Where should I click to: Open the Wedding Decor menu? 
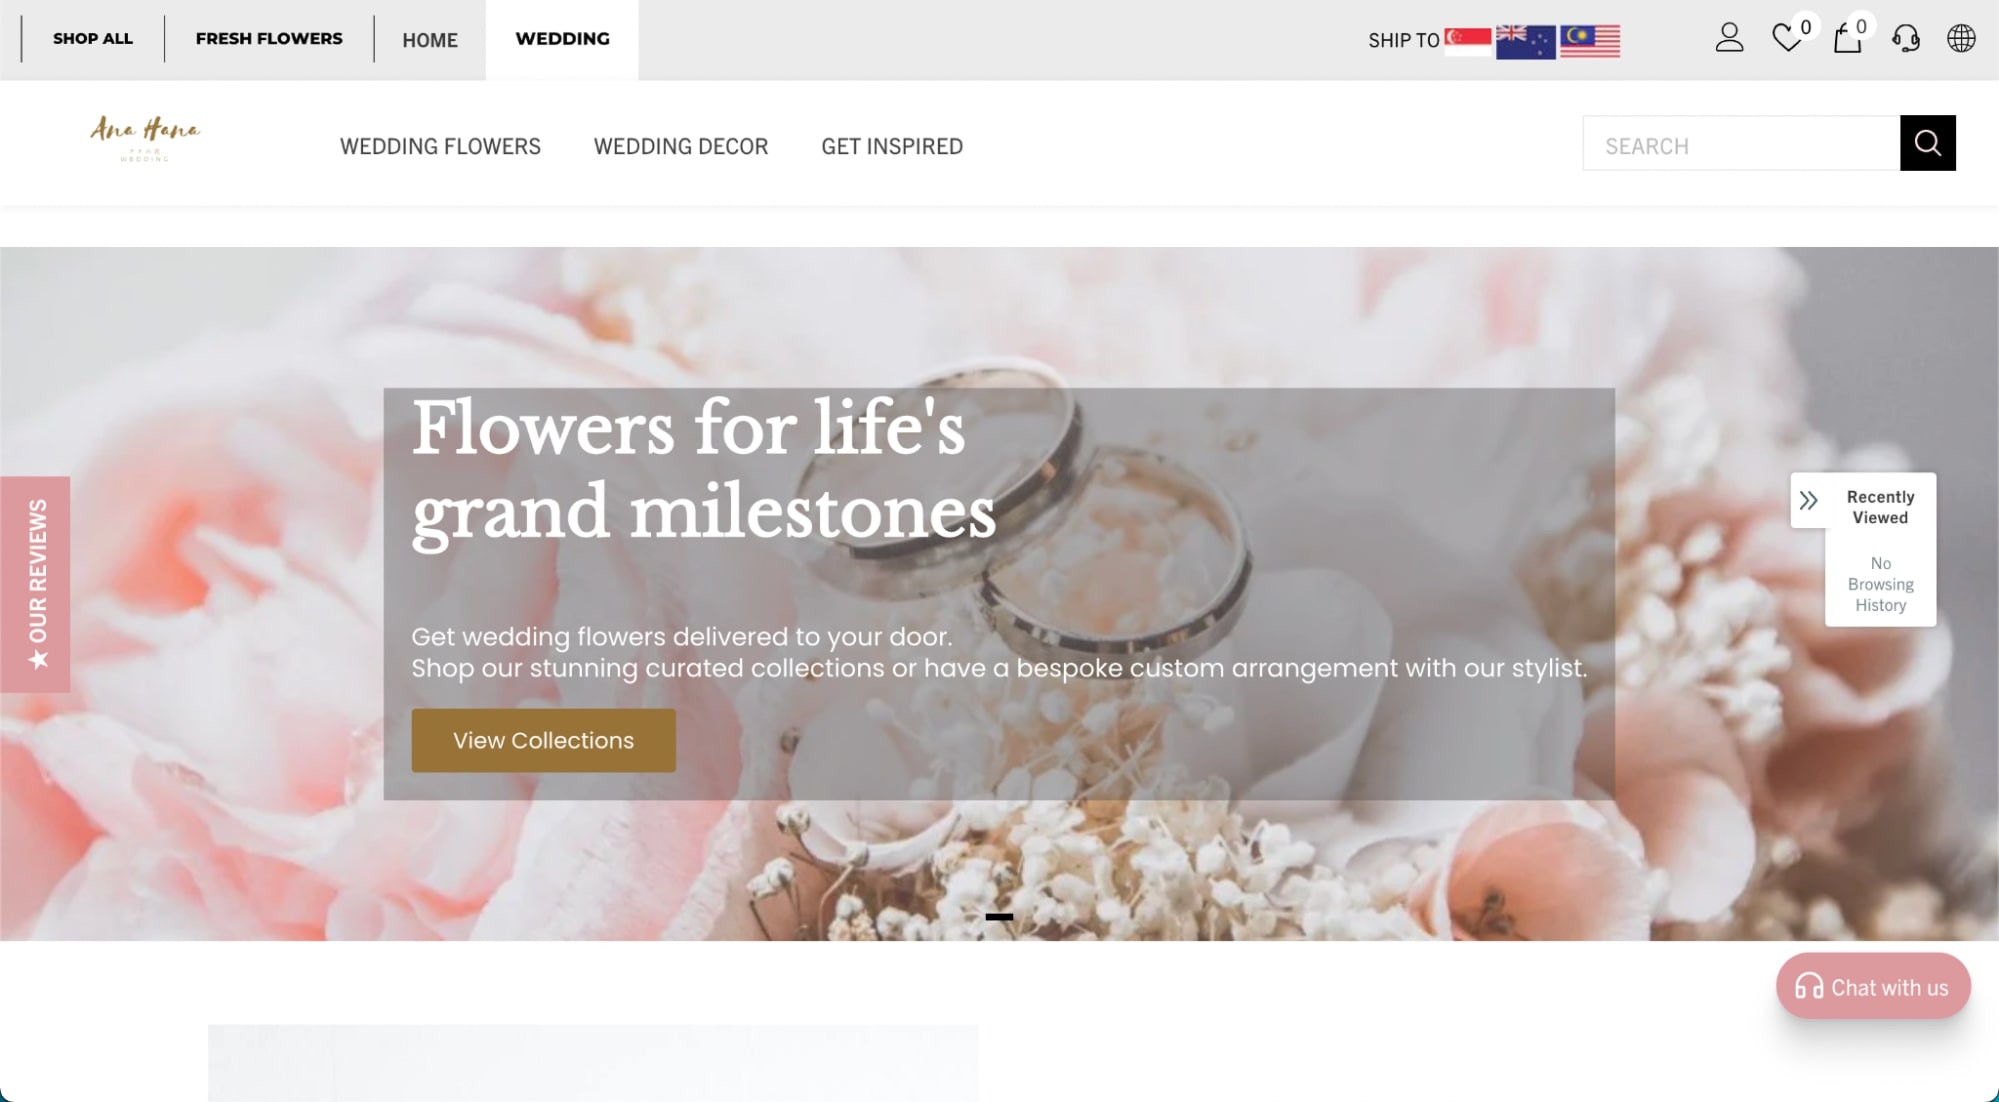click(681, 146)
